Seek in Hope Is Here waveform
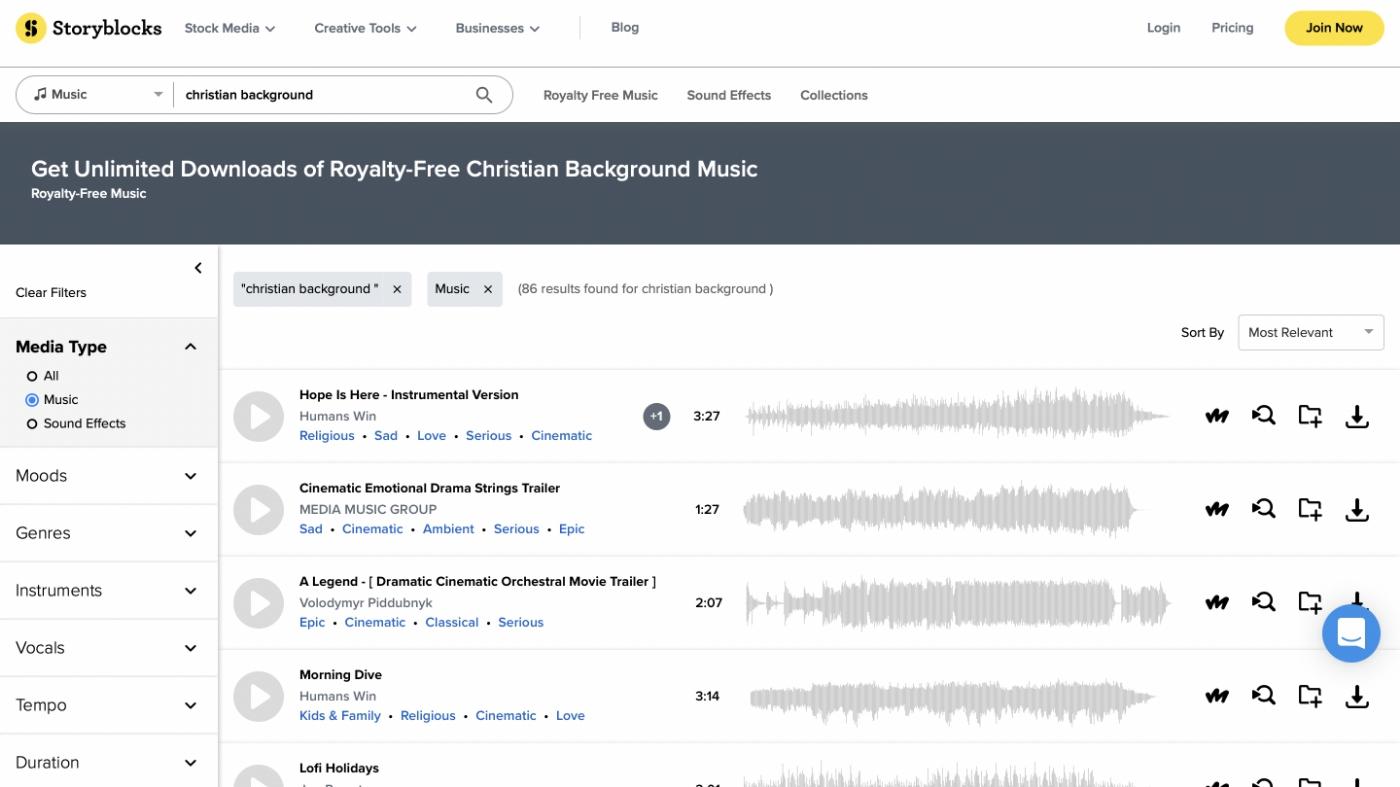 click(958, 416)
